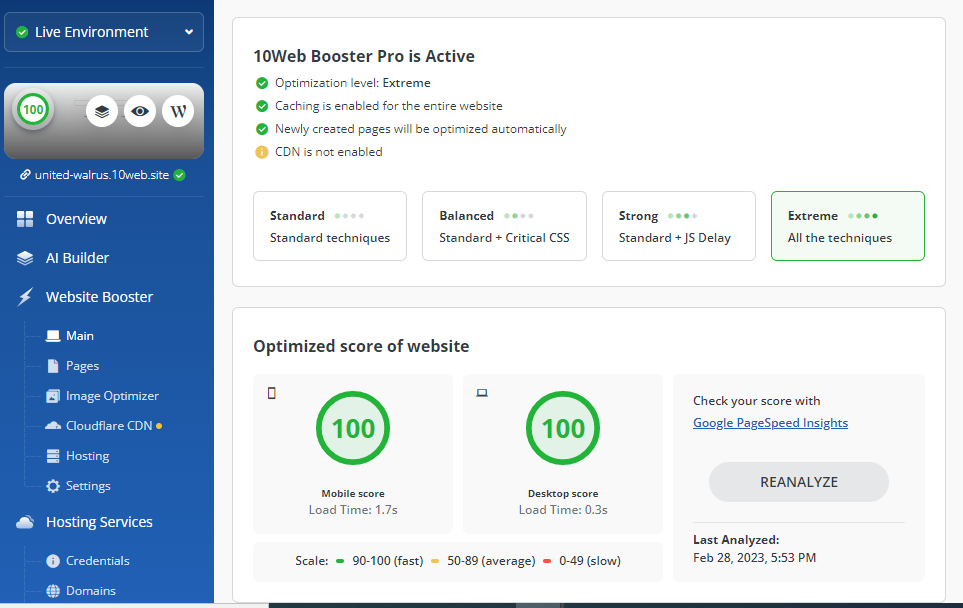Open Image Optimizer
The height and width of the screenshot is (608, 963).
(112, 396)
